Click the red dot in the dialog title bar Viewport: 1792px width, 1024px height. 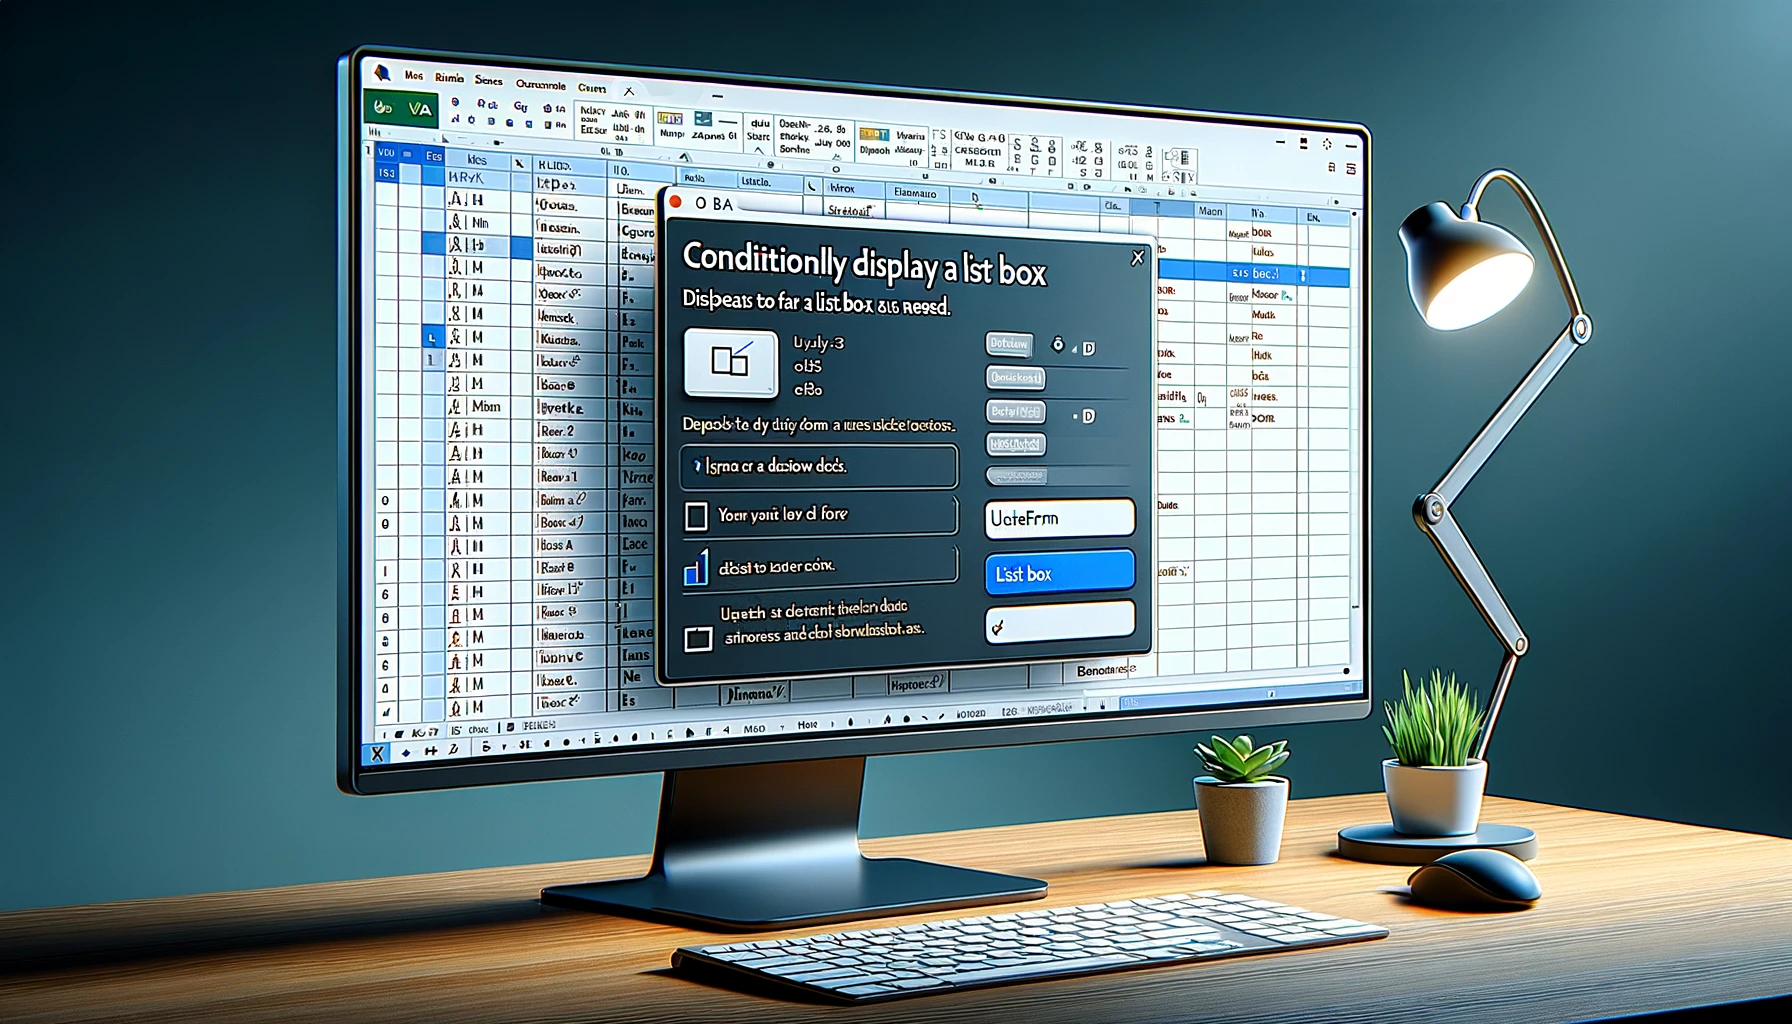click(676, 202)
